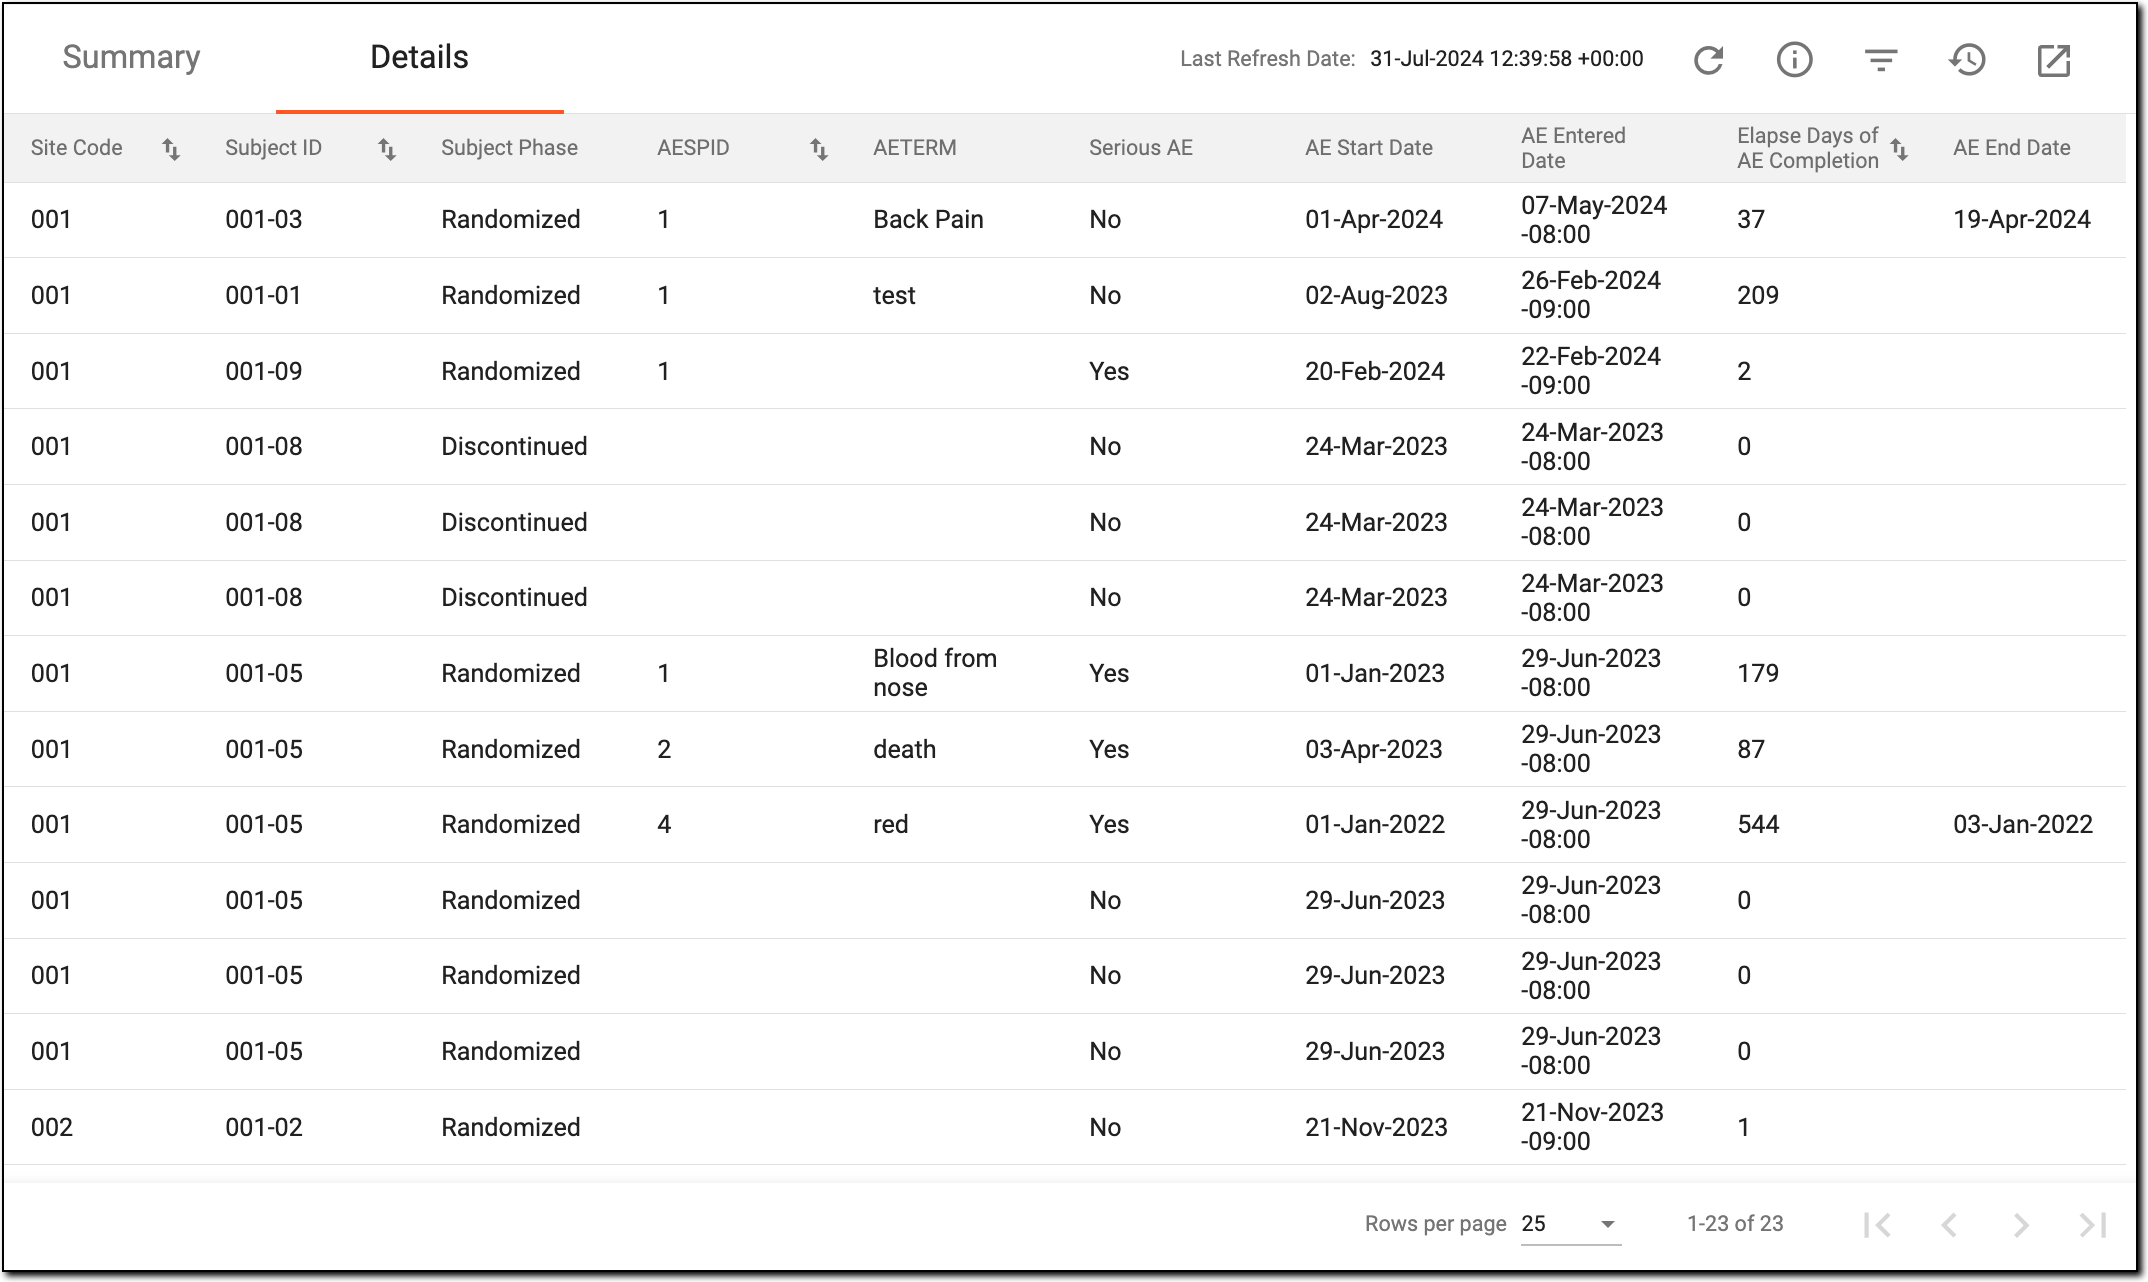This screenshot has height=1282, width=2148.
Task: Click elapse days value 87
Action: (x=1750, y=750)
